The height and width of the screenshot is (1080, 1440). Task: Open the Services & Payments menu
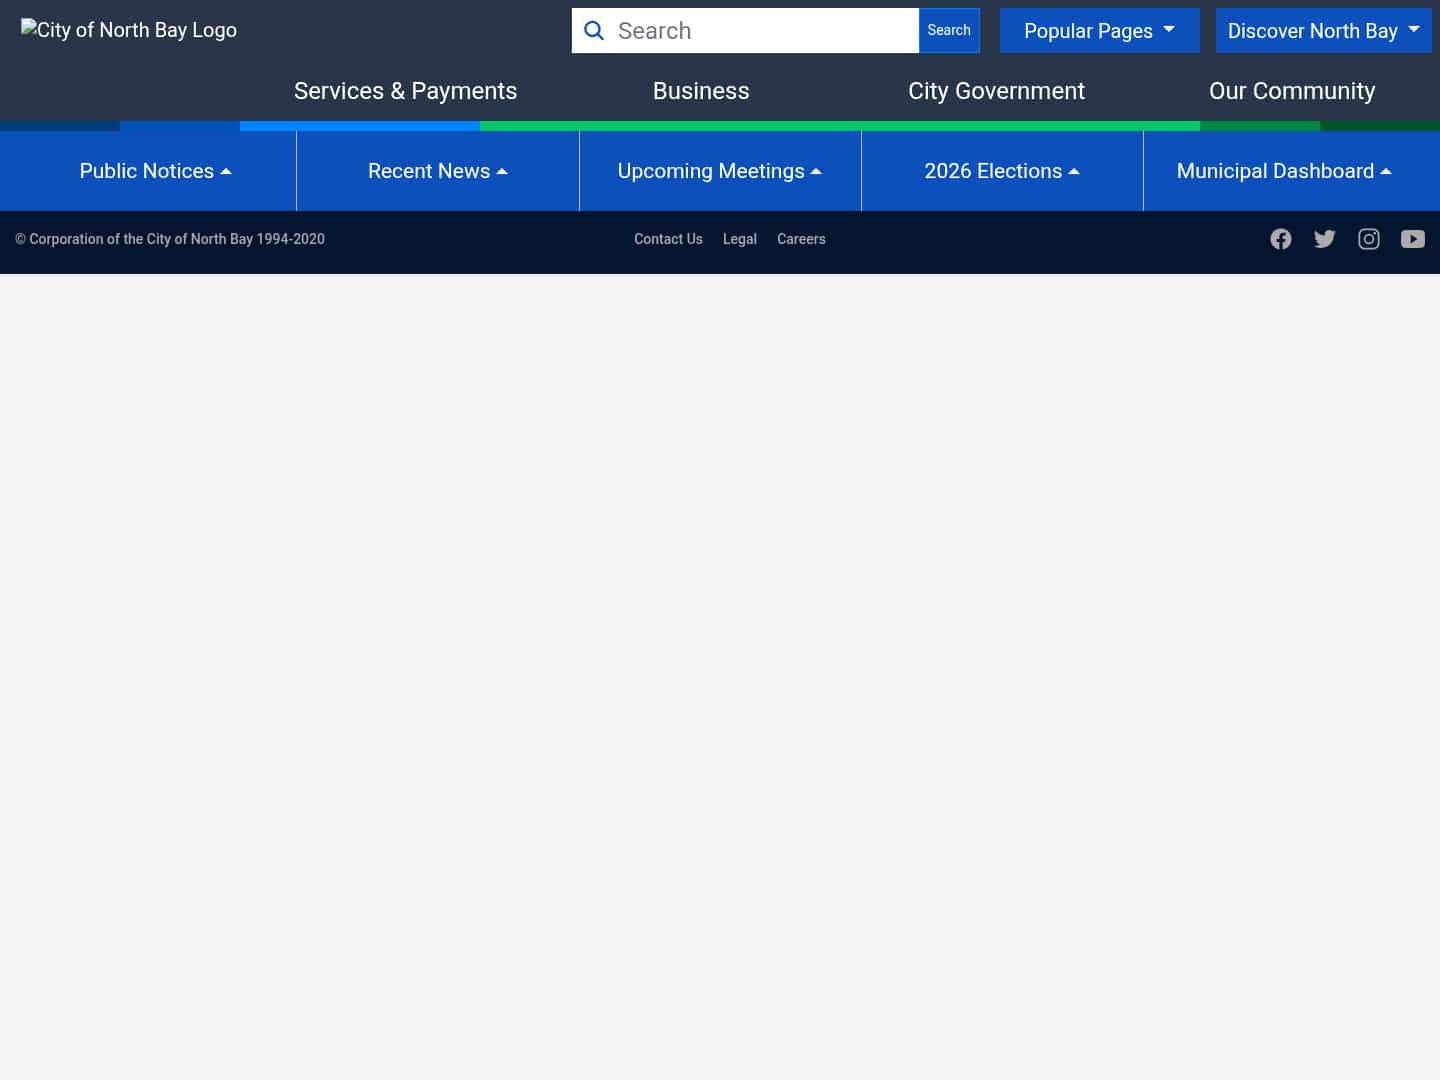pos(405,91)
